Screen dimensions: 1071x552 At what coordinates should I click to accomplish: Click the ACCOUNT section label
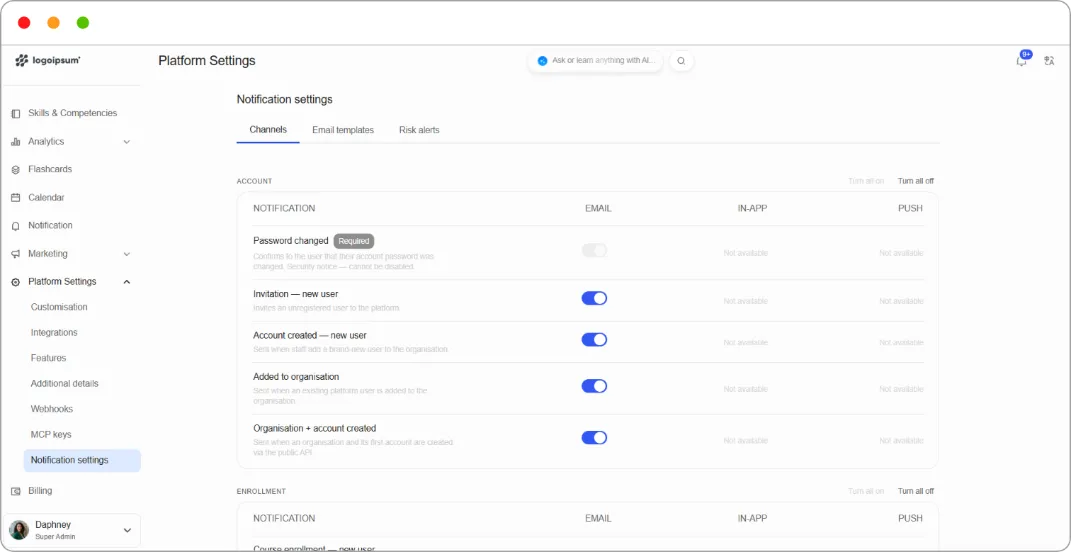point(254,181)
